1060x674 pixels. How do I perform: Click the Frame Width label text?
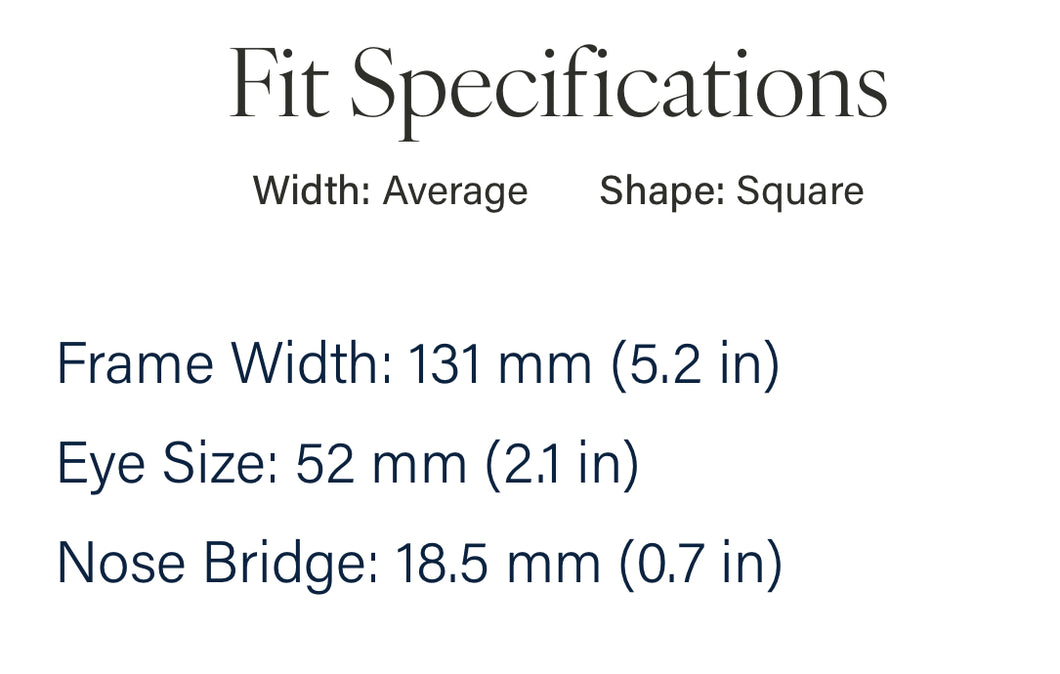(x=224, y=364)
